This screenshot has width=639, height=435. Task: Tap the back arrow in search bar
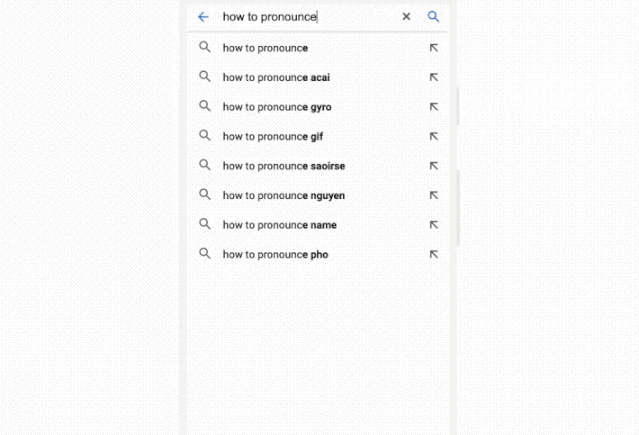[204, 17]
